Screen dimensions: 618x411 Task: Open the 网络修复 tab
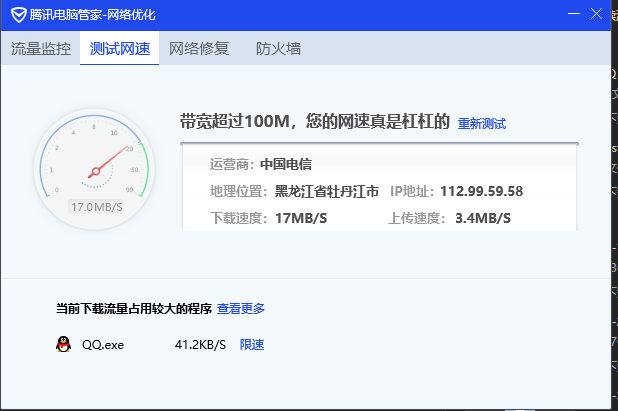[x=199, y=48]
